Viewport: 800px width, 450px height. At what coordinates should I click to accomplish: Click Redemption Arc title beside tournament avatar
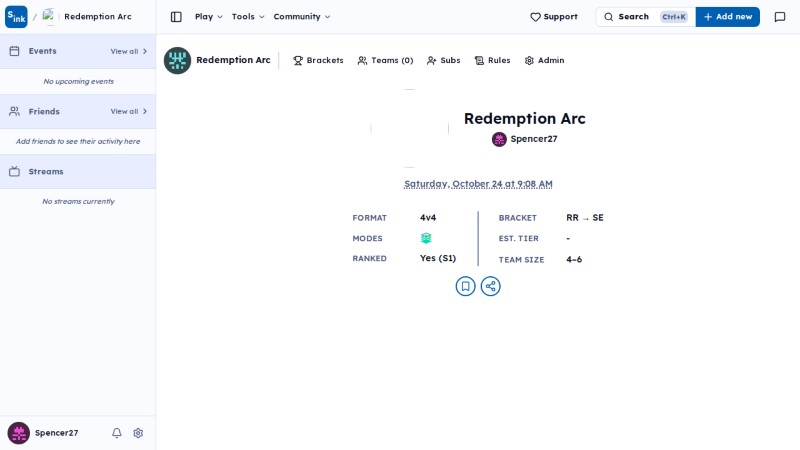pos(233,60)
